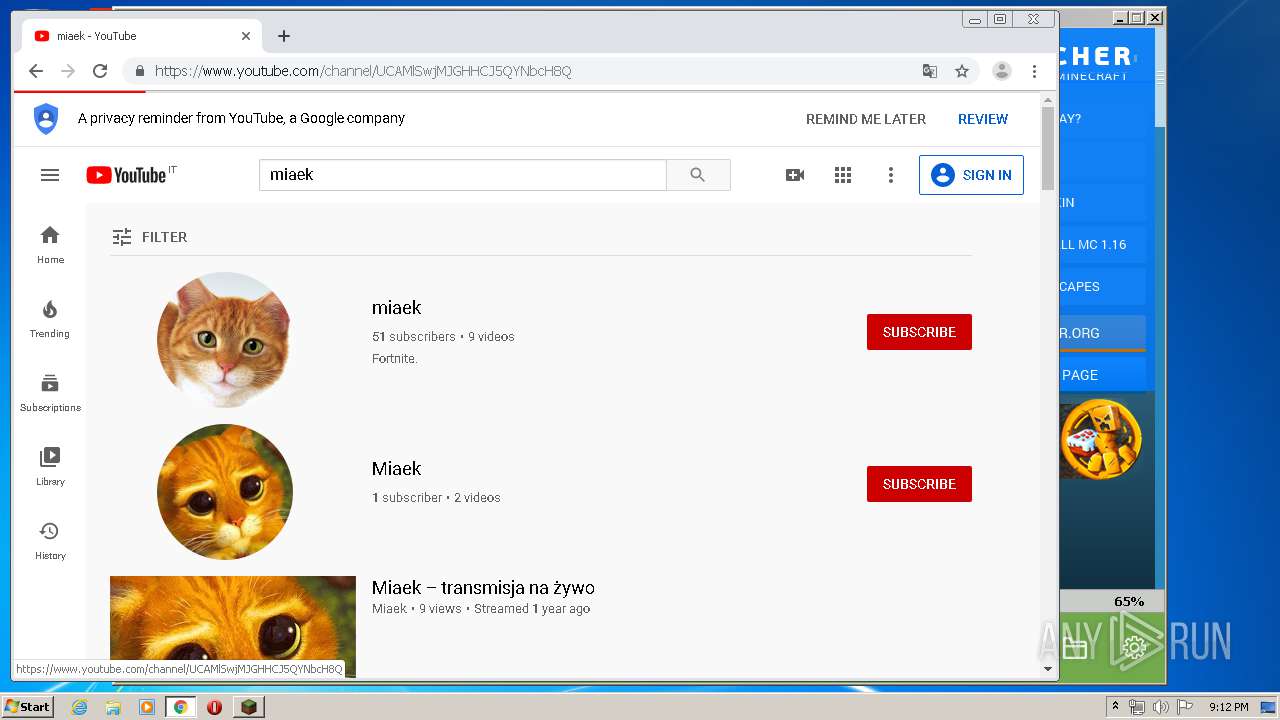
Task: Open Miaek – transmisja na żywo video title
Action: [483, 588]
